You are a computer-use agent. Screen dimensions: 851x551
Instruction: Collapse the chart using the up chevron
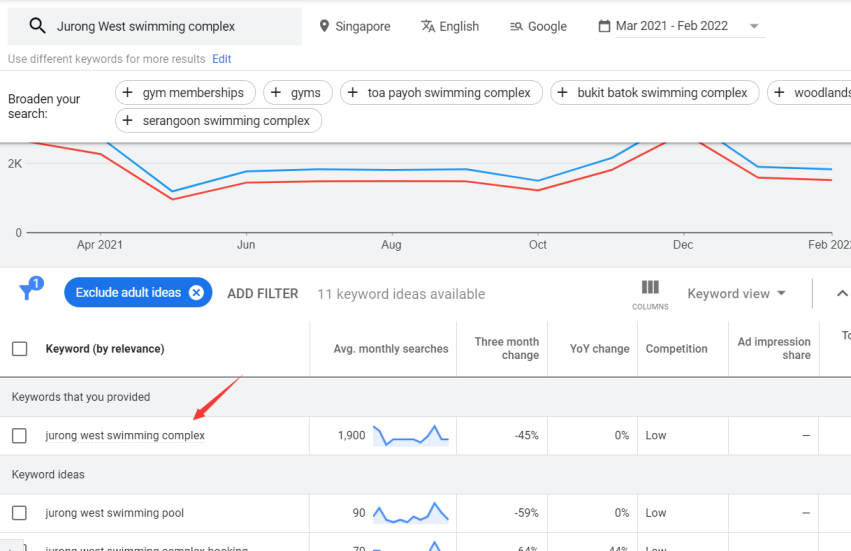pos(842,294)
